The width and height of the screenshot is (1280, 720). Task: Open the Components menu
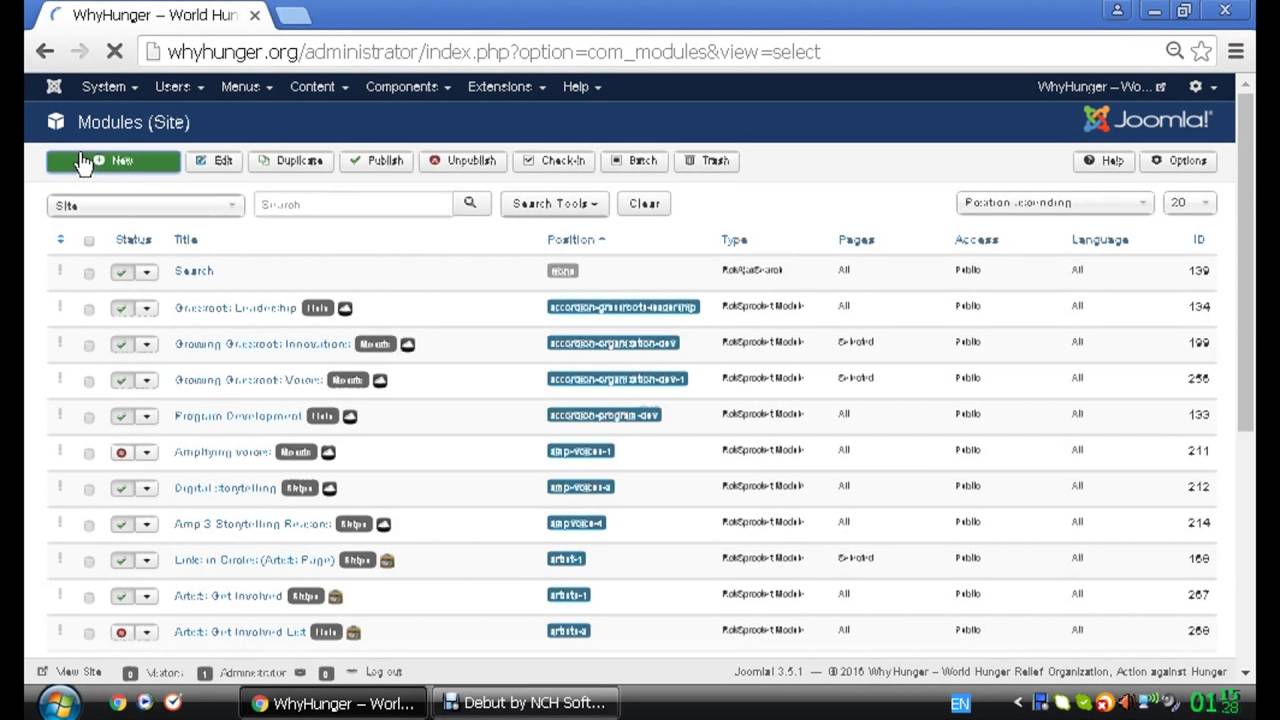pyautogui.click(x=408, y=87)
